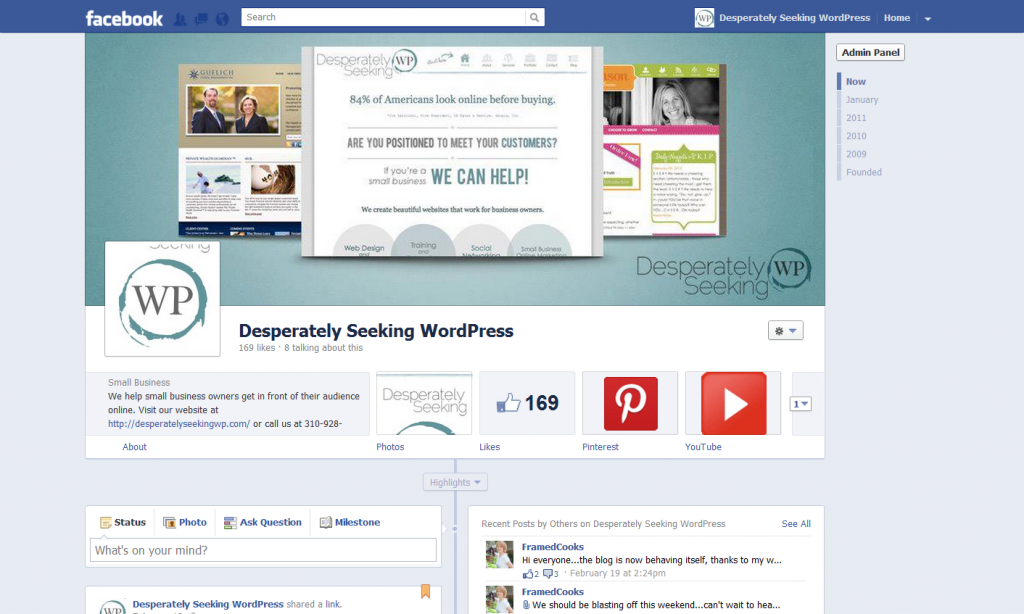Screen dimensions: 1024x614
Task: Click the cover photo image
Action: pos(455,169)
